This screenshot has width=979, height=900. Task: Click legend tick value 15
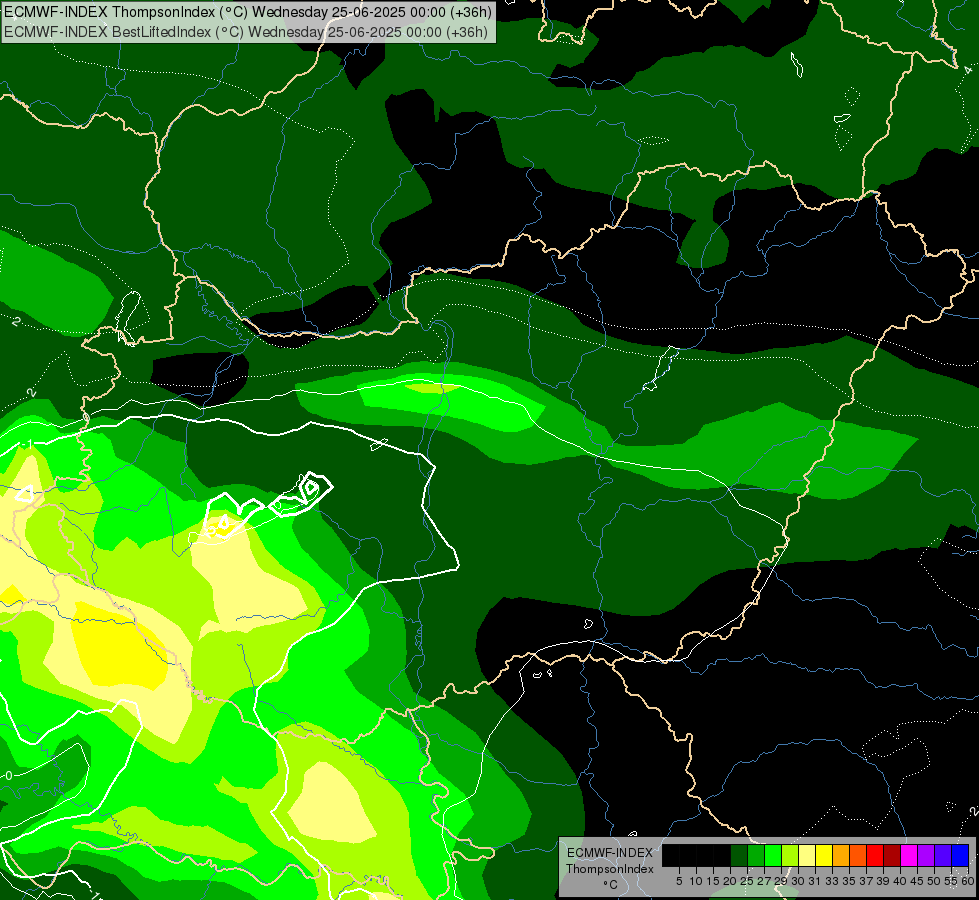tap(712, 881)
